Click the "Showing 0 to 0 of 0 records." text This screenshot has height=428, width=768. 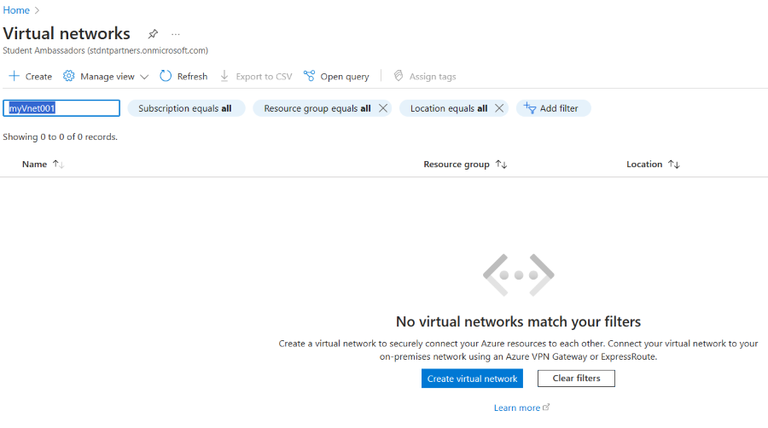[60, 137]
